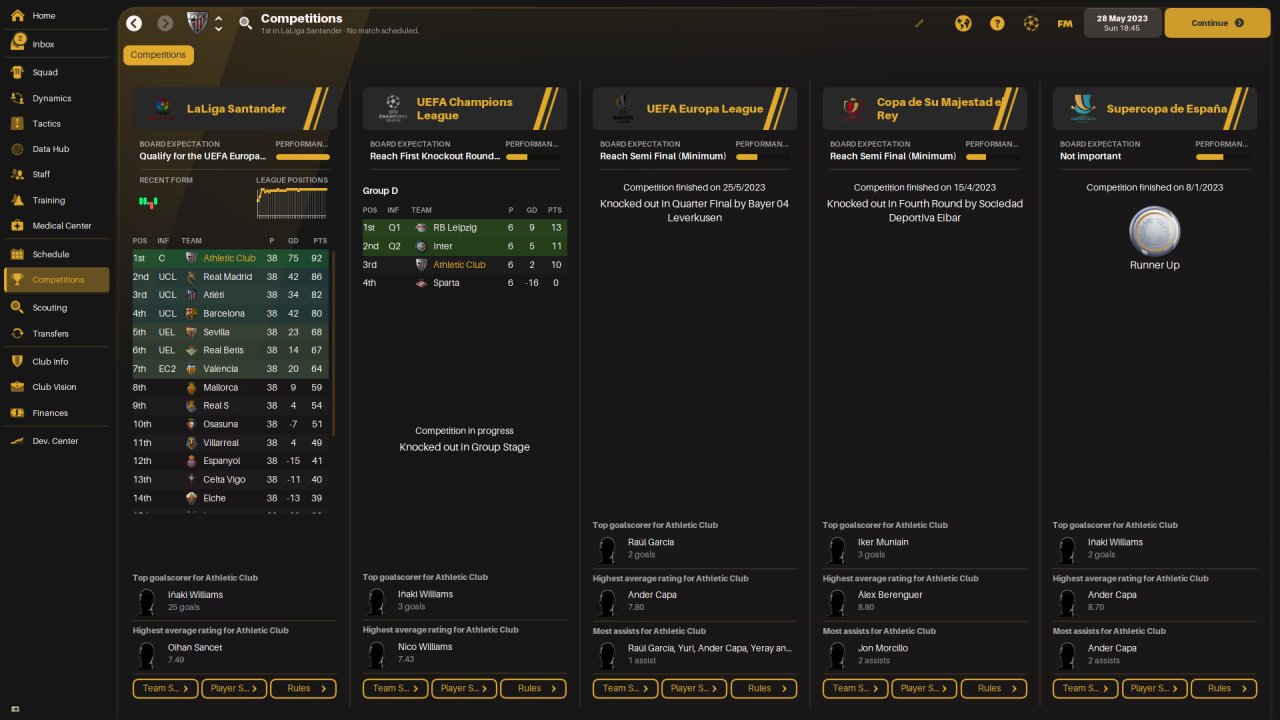The width and height of the screenshot is (1280, 720).
Task: Go forward with the right arrow button
Action: [x=165, y=23]
